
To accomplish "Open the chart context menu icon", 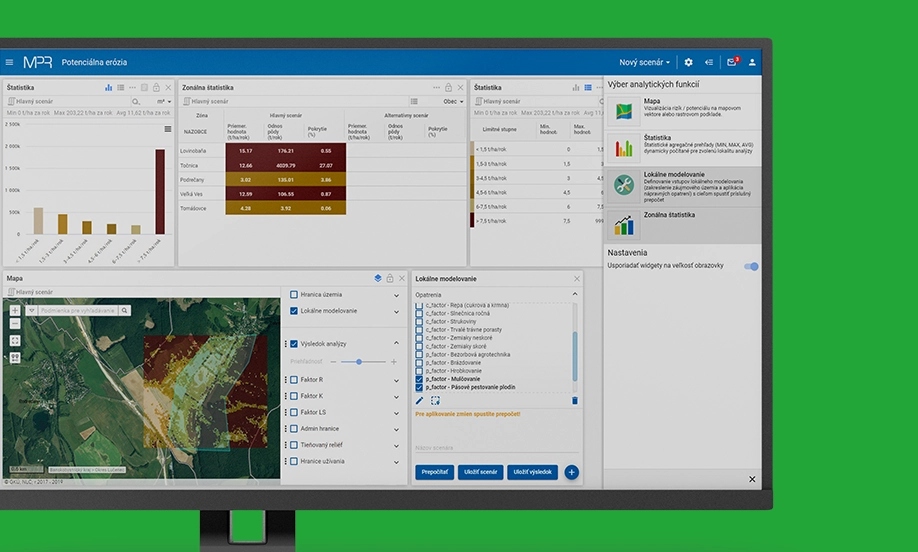I will pos(167,129).
